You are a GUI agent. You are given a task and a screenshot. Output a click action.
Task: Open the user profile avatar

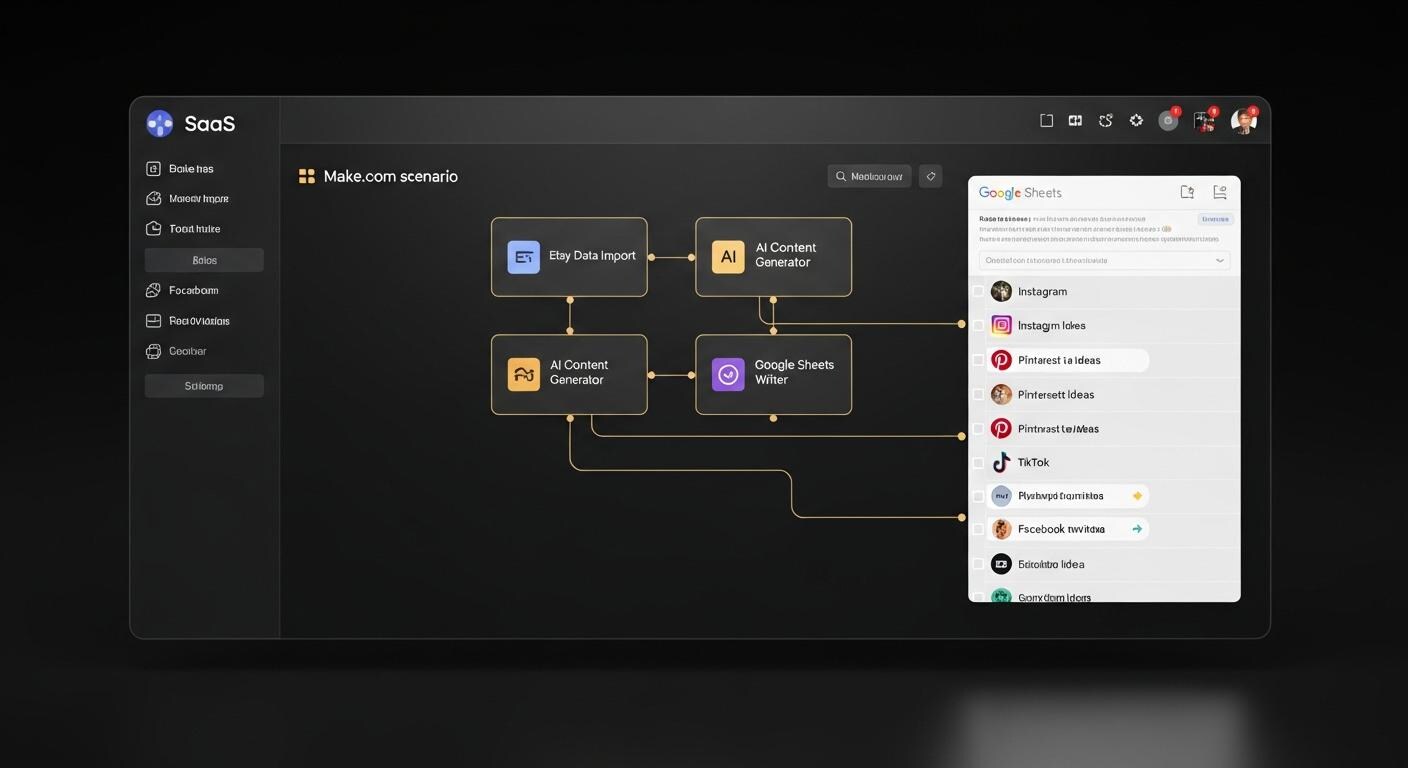(1243, 121)
